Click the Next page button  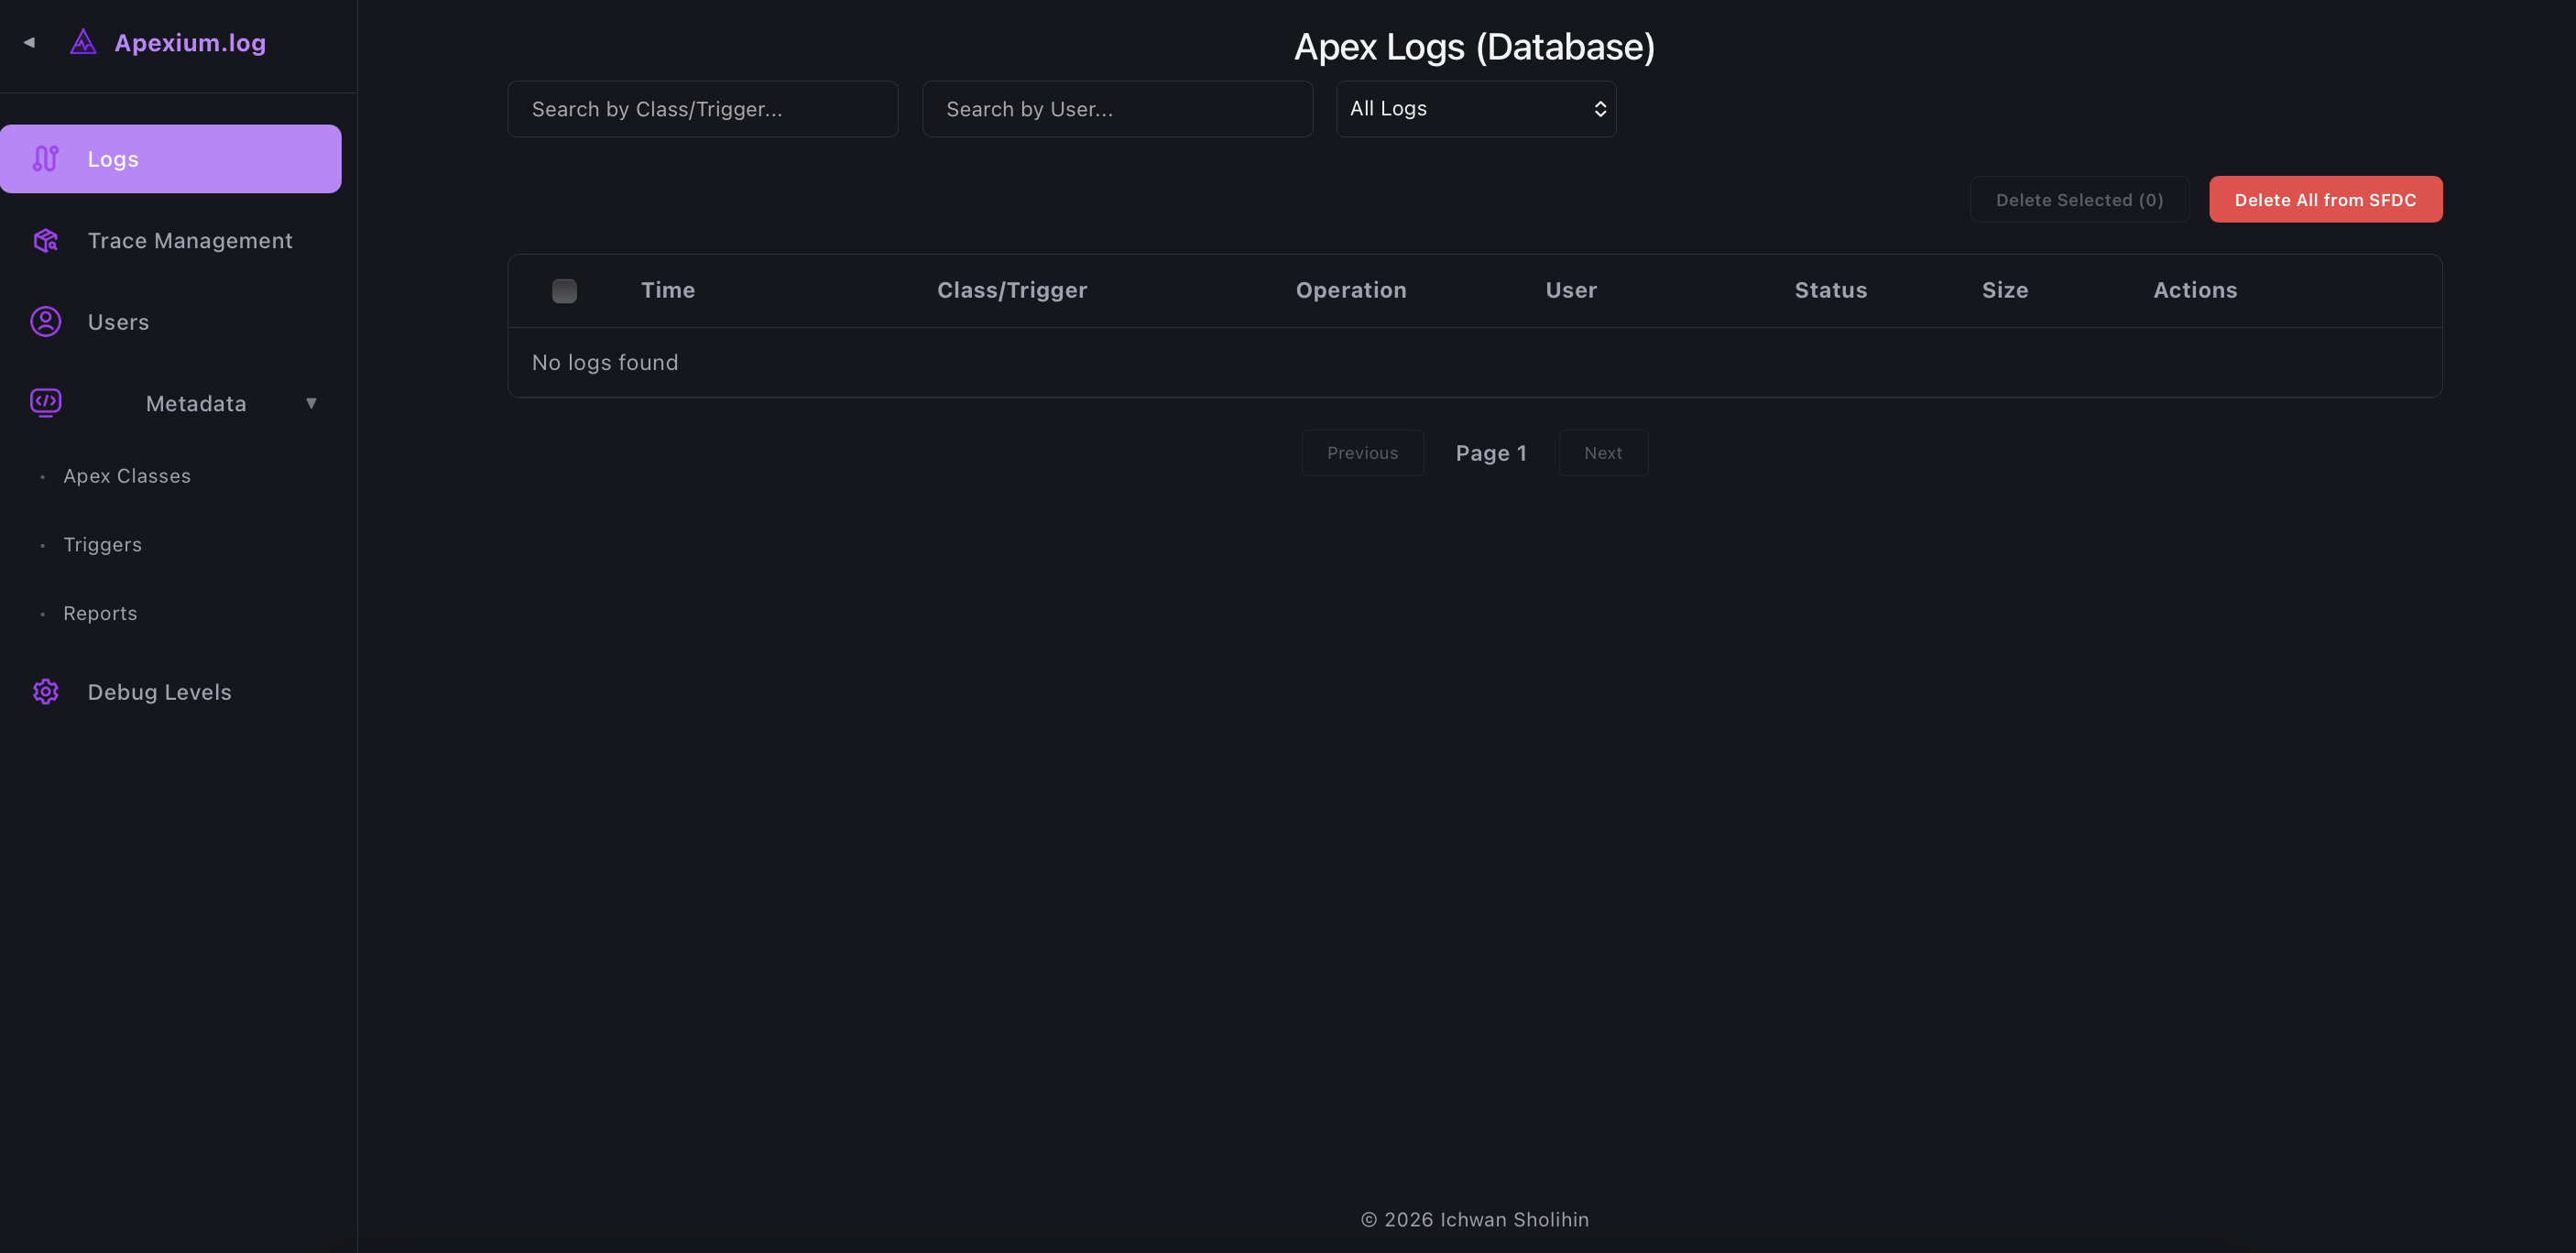1603,452
